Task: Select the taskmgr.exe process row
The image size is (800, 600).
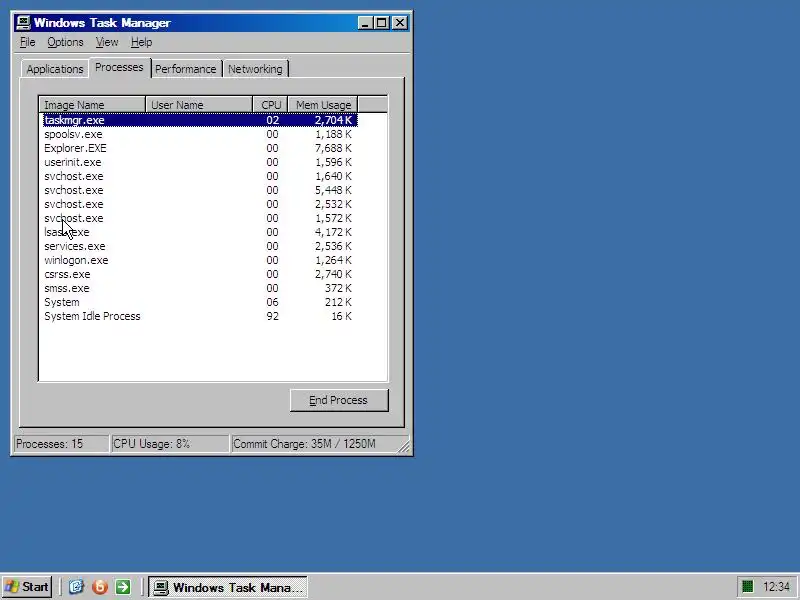Action: tap(200, 120)
